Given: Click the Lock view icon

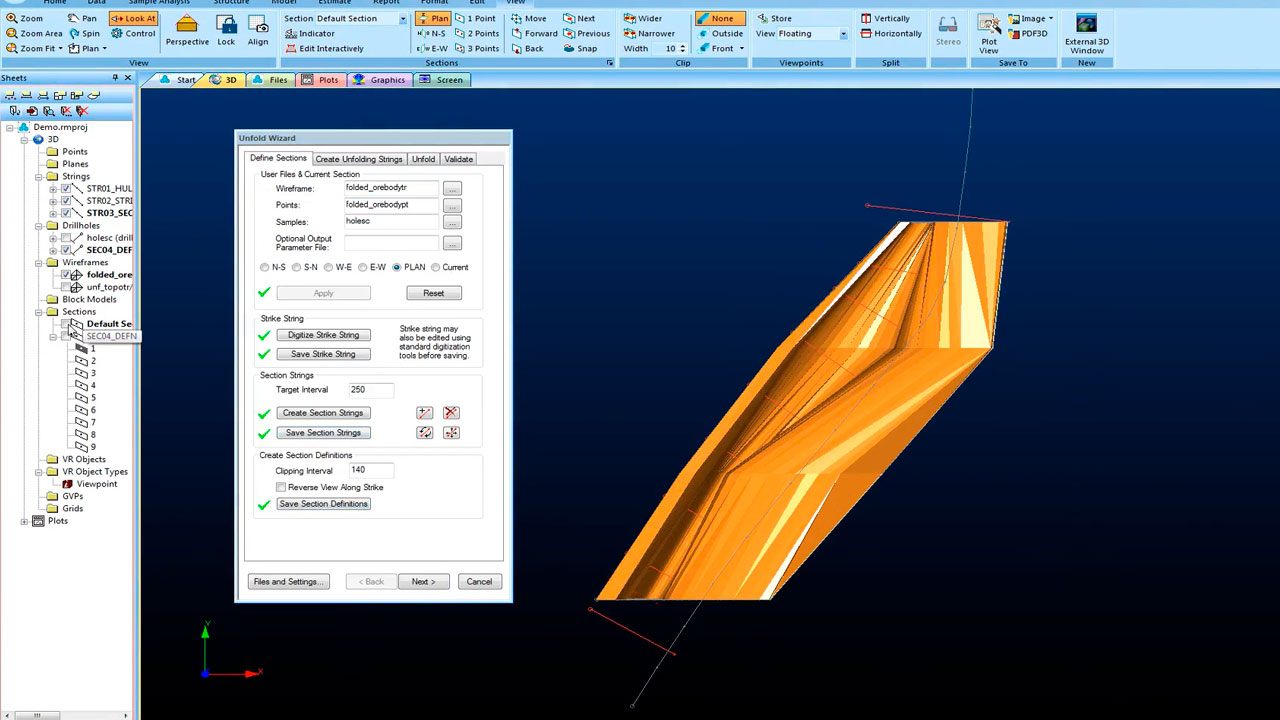Looking at the screenshot, I should point(226,30).
